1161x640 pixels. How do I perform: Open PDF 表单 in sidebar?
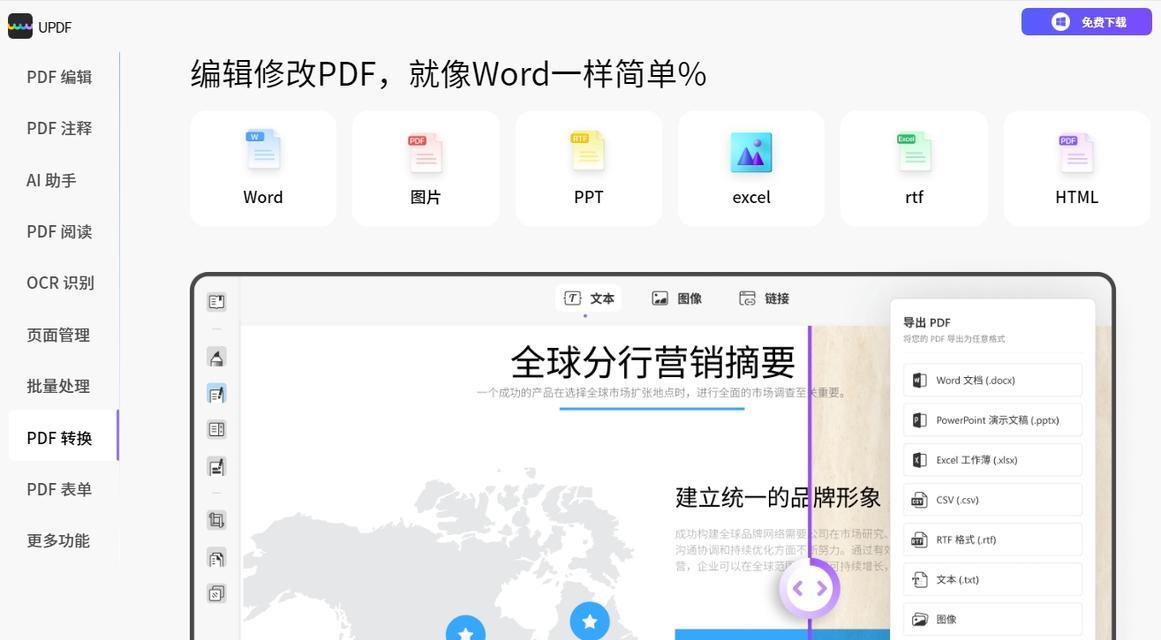tap(59, 490)
